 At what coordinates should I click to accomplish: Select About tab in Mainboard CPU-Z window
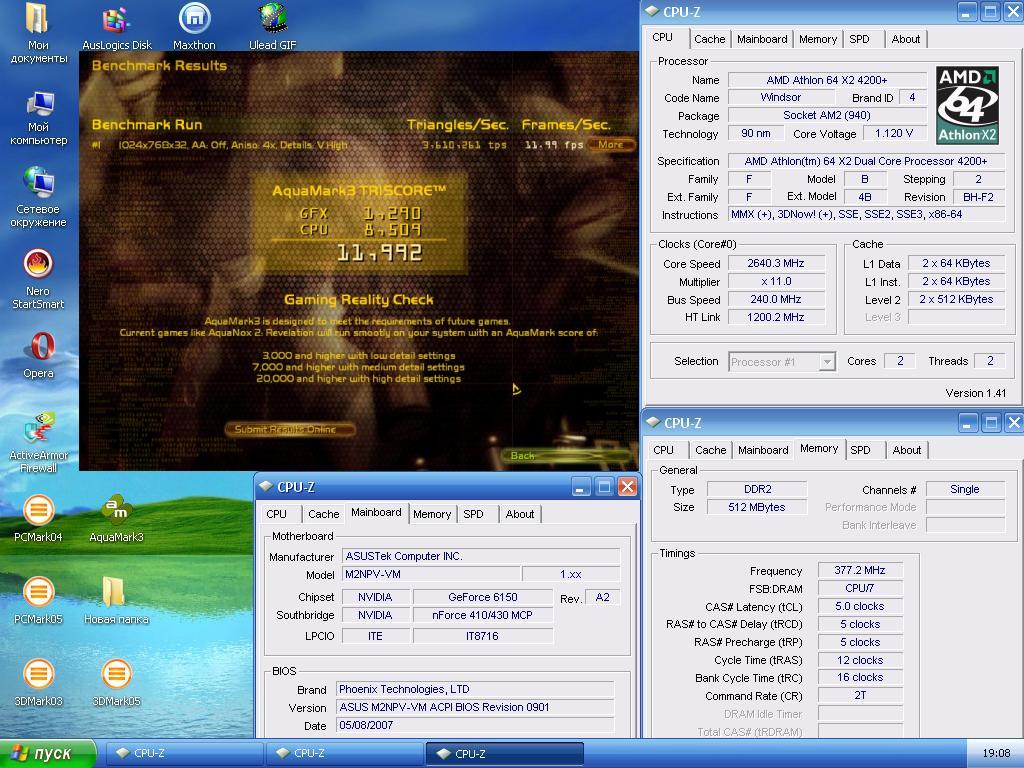pyautogui.click(x=520, y=514)
